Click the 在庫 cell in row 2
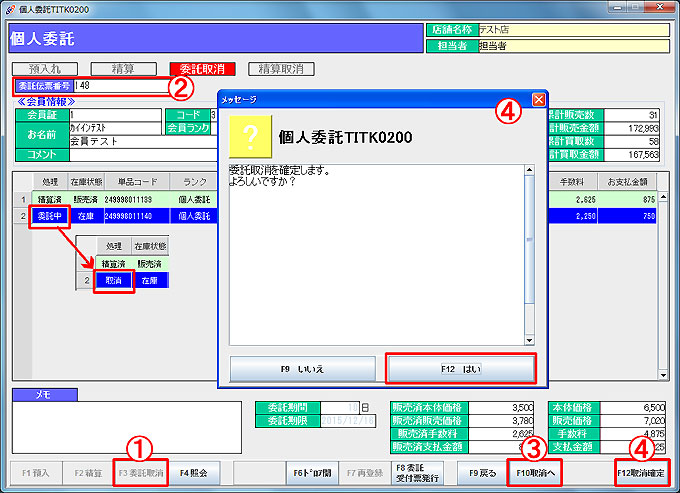Image resolution: width=680 pixels, height=493 pixels. coord(86,216)
